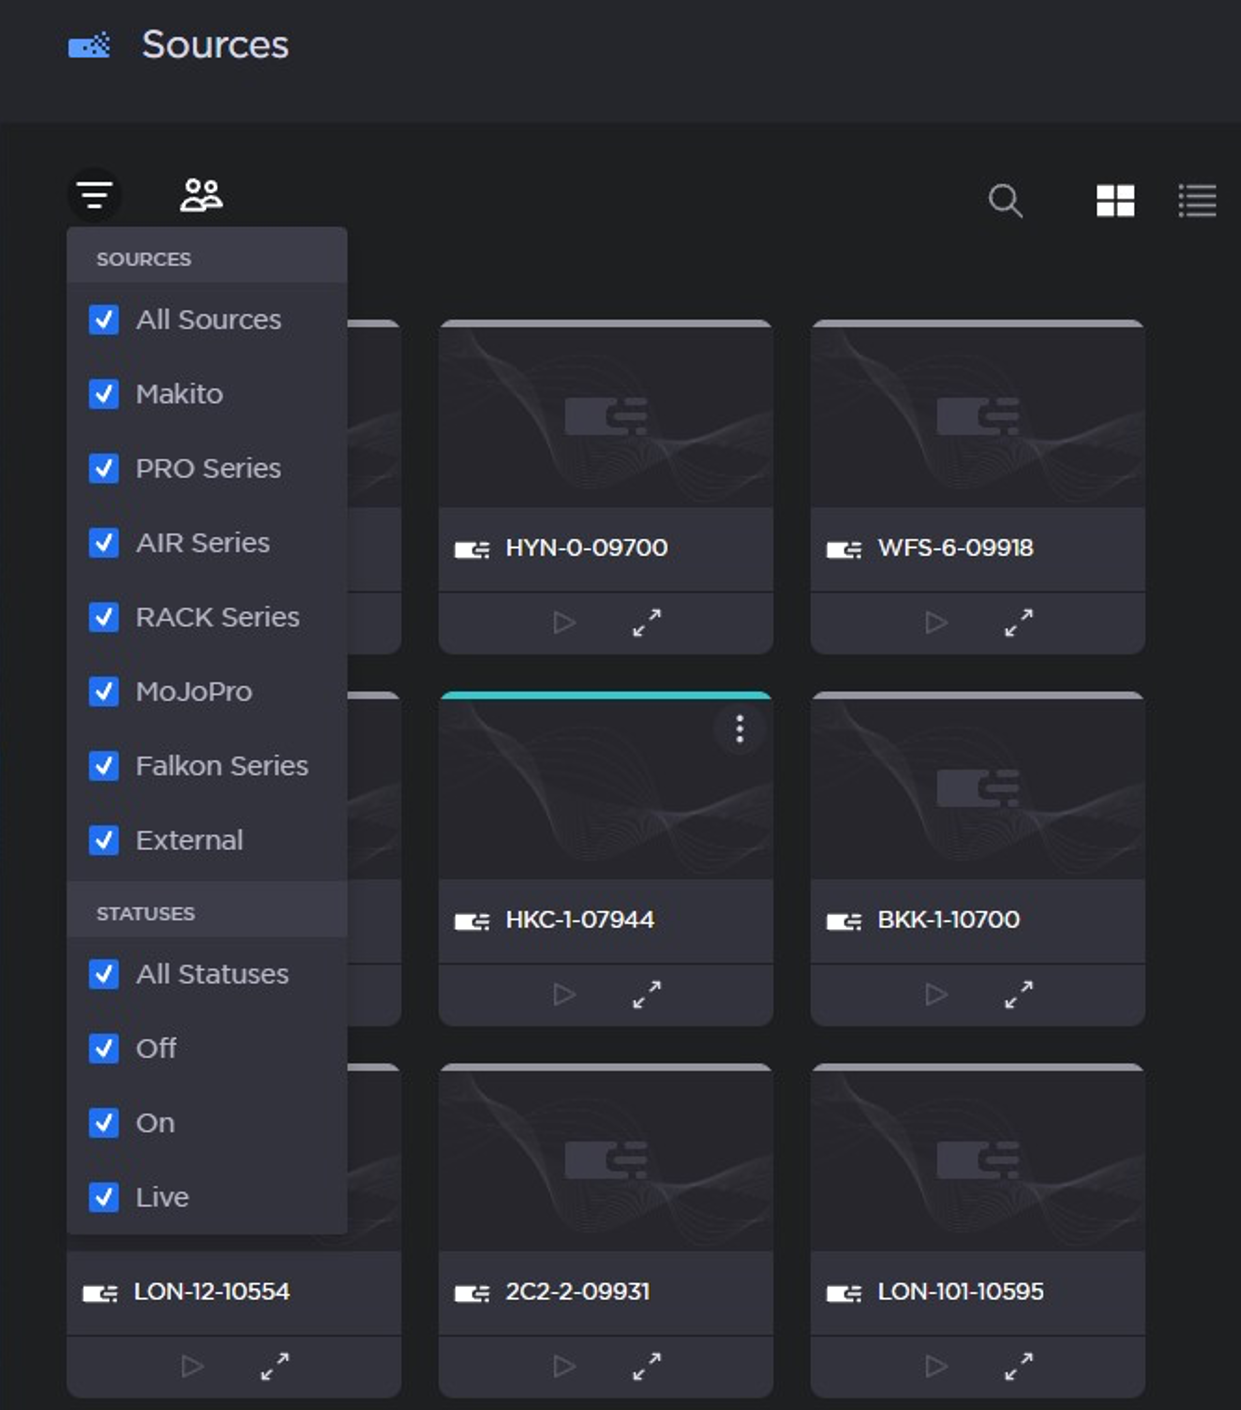Image resolution: width=1241 pixels, height=1410 pixels.
Task: Expand the BKK-1-10700 source preview
Action: pos(1019,995)
